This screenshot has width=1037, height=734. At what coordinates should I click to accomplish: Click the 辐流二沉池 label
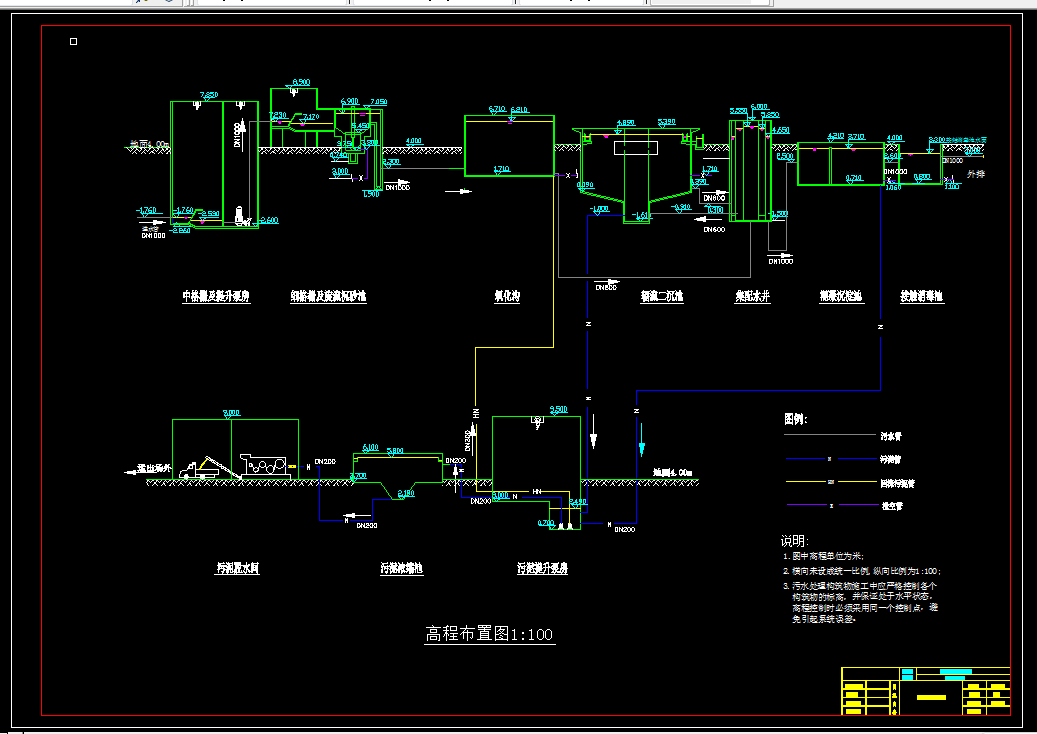661,296
